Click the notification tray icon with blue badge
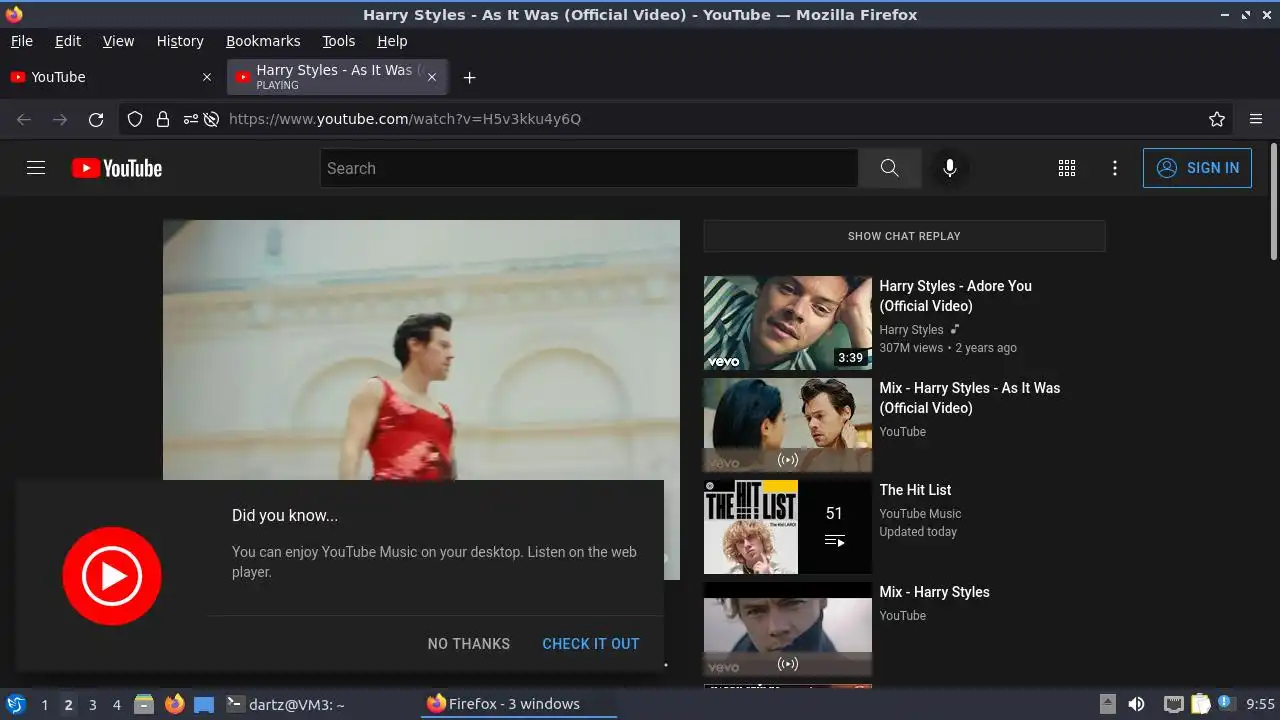Image resolution: width=1280 pixels, height=720 pixels. click(x=1225, y=704)
